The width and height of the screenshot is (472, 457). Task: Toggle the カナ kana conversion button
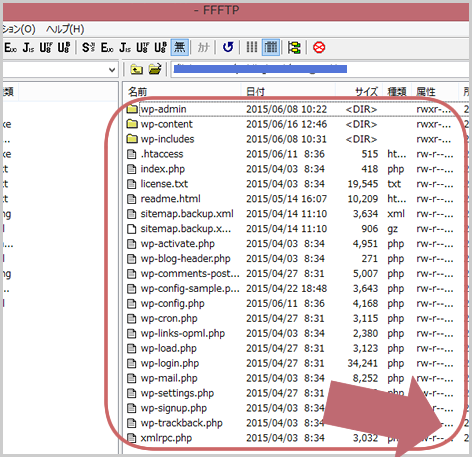pos(203,48)
